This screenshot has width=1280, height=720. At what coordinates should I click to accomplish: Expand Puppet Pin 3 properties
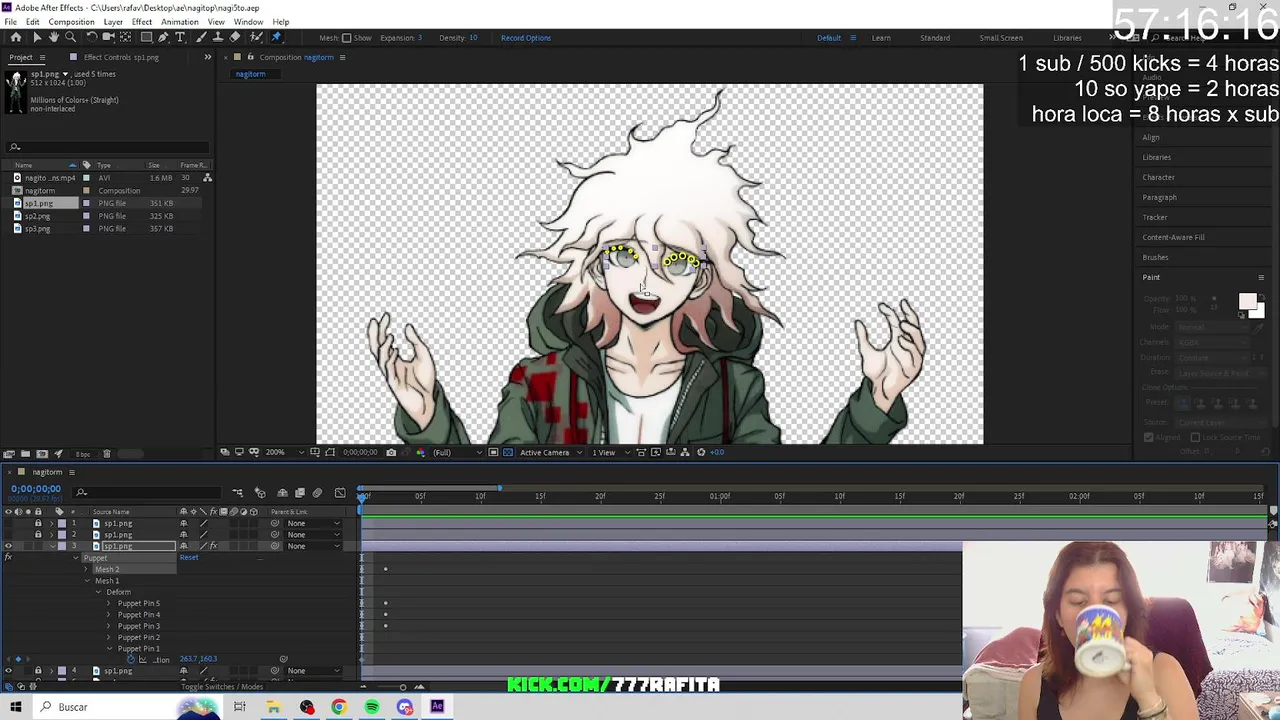[108, 626]
